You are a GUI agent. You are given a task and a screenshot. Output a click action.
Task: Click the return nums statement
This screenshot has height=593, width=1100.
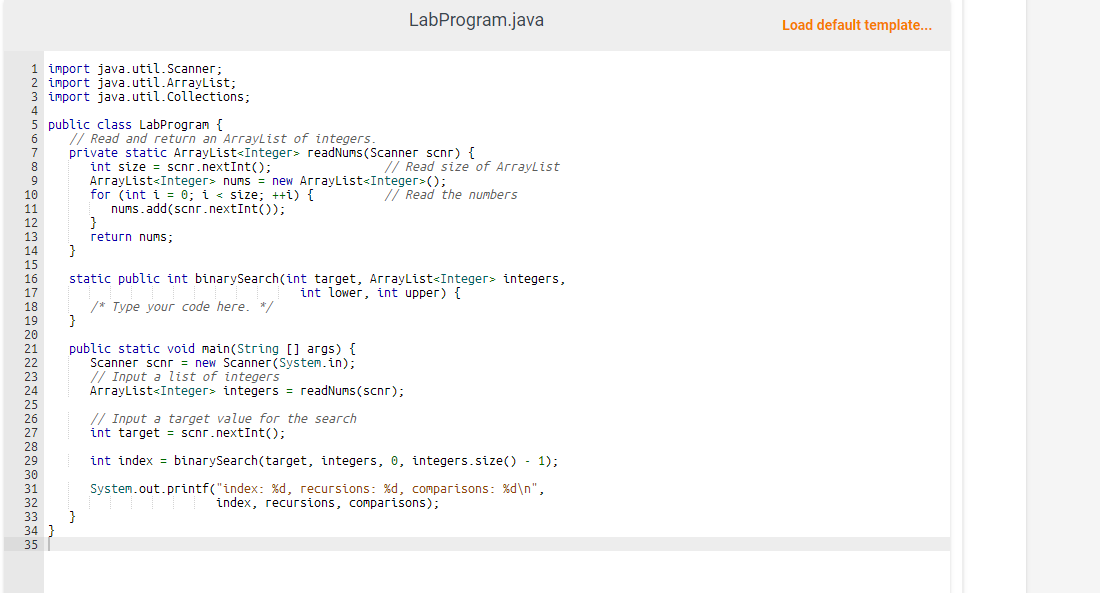(x=130, y=236)
